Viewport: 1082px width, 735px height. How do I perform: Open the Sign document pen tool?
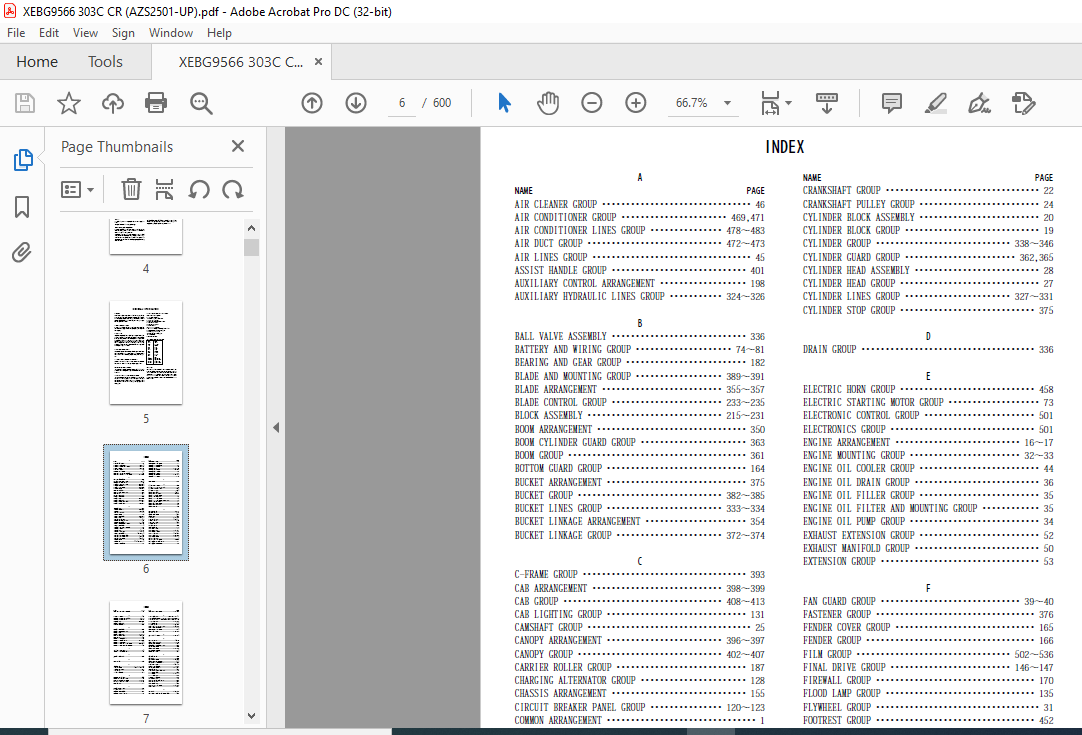tap(979, 104)
